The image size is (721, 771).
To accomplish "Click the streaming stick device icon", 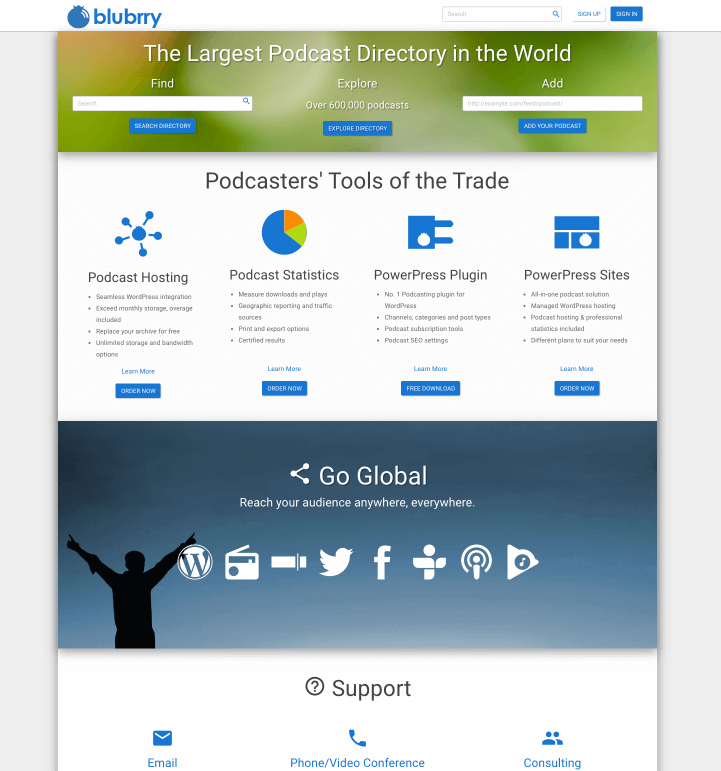I will [289, 562].
